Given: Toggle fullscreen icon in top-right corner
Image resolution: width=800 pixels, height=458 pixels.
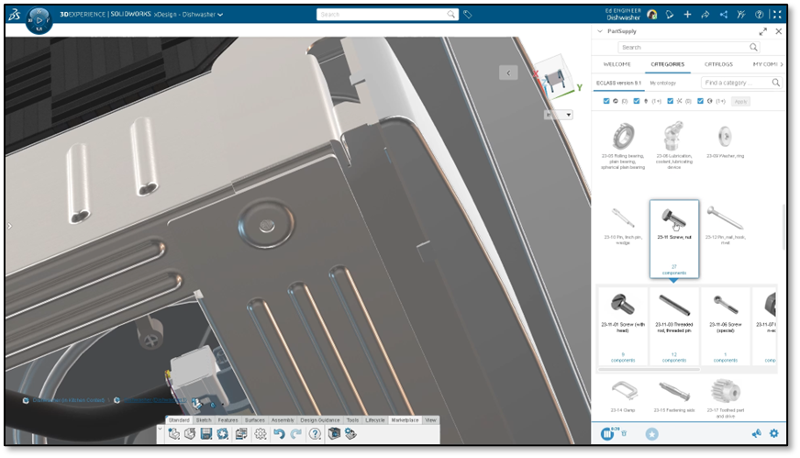Looking at the screenshot, I should pos(777,14).
